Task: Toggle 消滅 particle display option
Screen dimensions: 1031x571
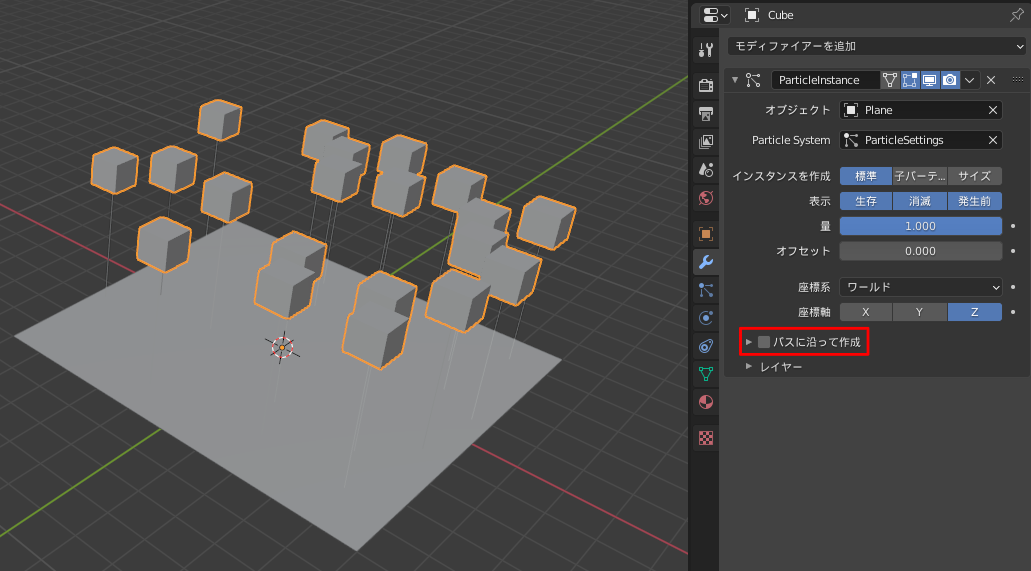Action: [x=920, y=201]
